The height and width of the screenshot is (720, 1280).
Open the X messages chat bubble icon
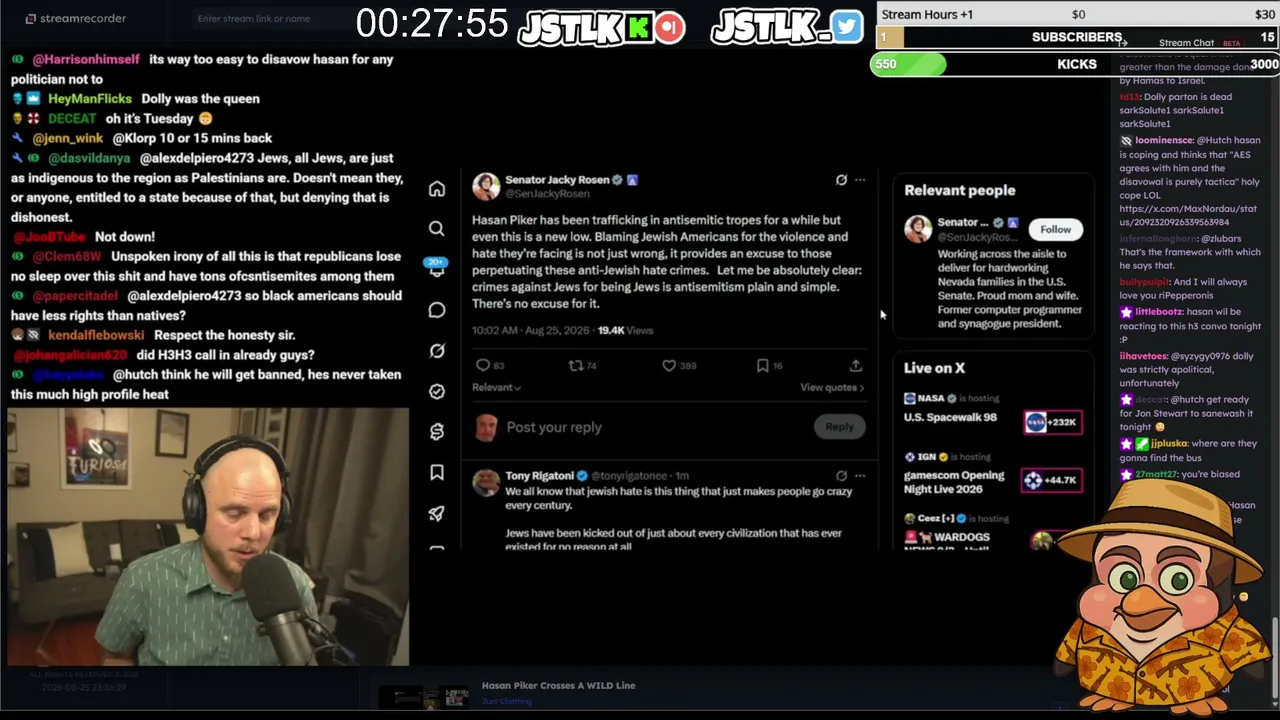click(x=437, y=310)
